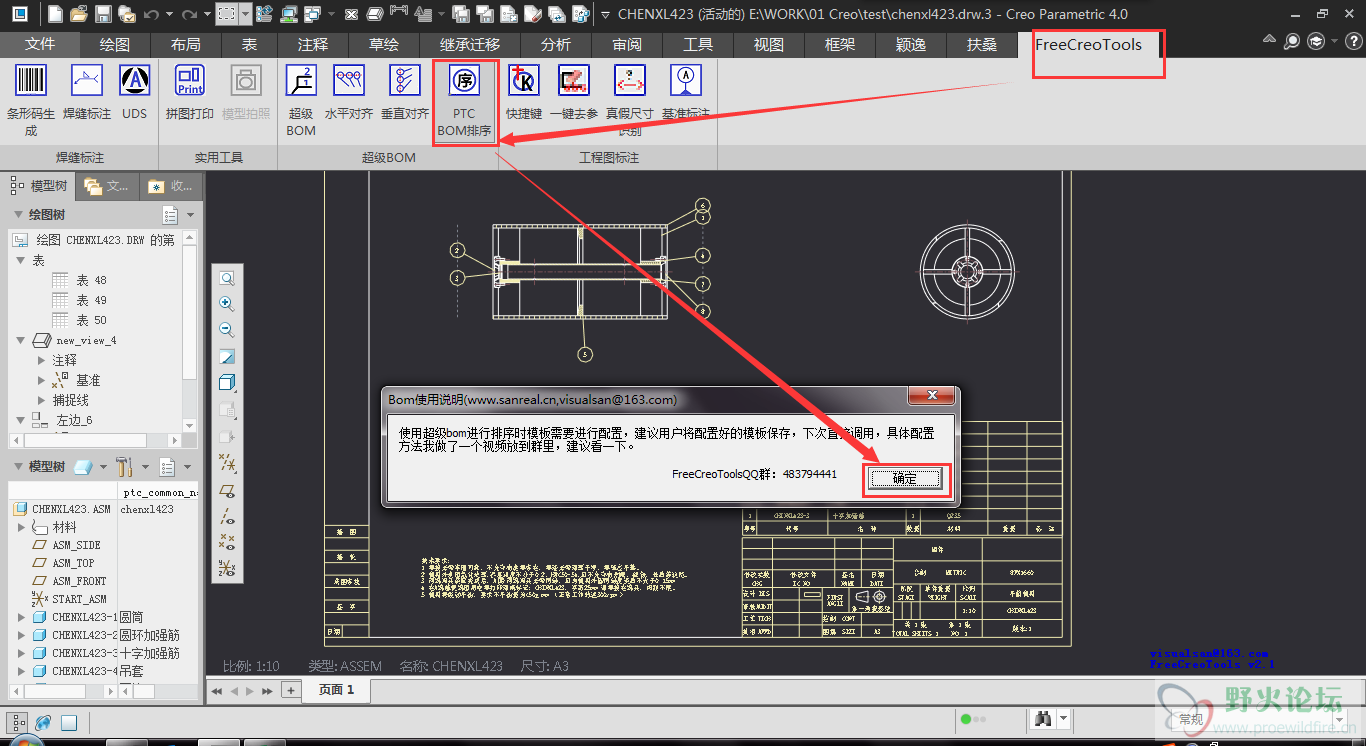Open the 焊缝标注 weld annotation tool
This screenshot has width=1366, height=746.
[x=87, y=81]
